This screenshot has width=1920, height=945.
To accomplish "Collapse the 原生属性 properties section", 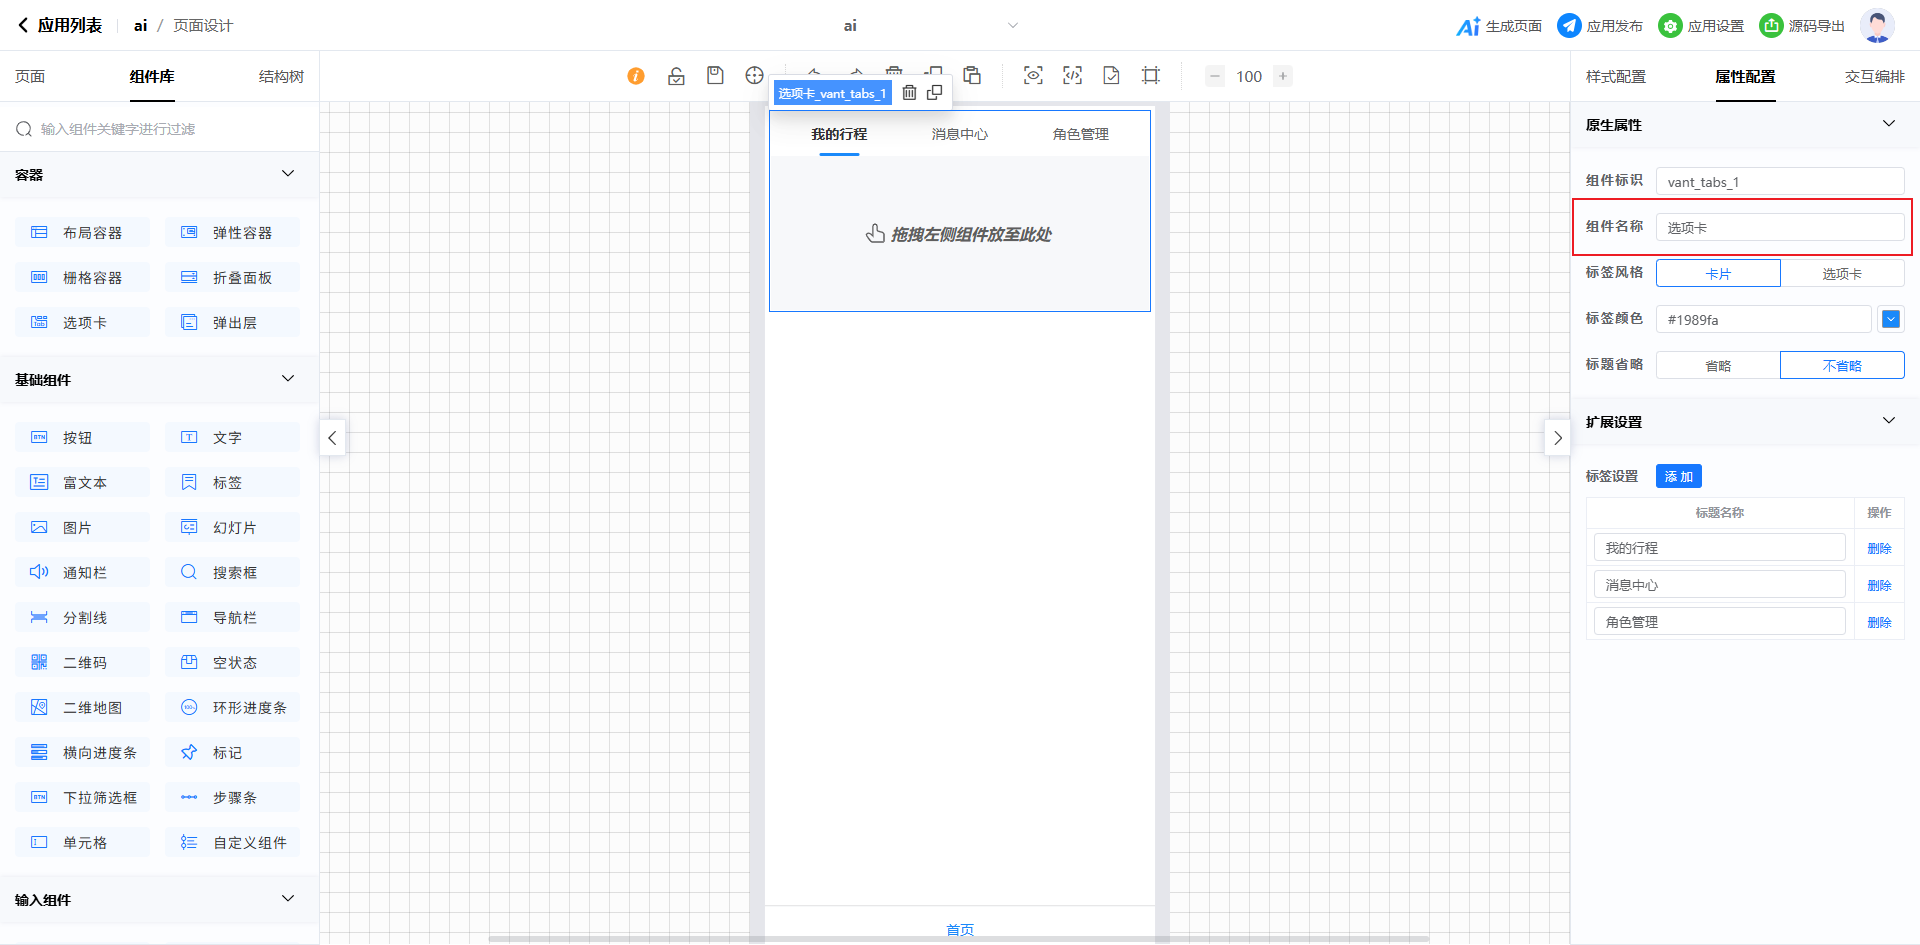I will 1888,124.
